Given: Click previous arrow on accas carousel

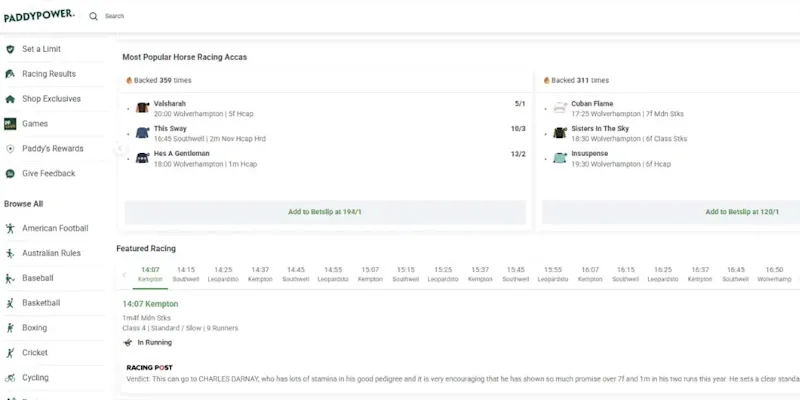Looking at the screenshot, I should (120, 149).
